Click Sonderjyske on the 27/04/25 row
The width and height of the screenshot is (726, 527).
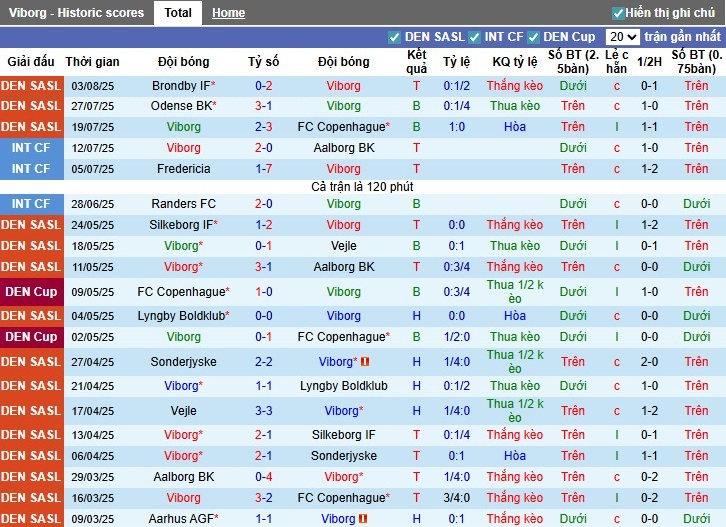[x=183, y=362]
